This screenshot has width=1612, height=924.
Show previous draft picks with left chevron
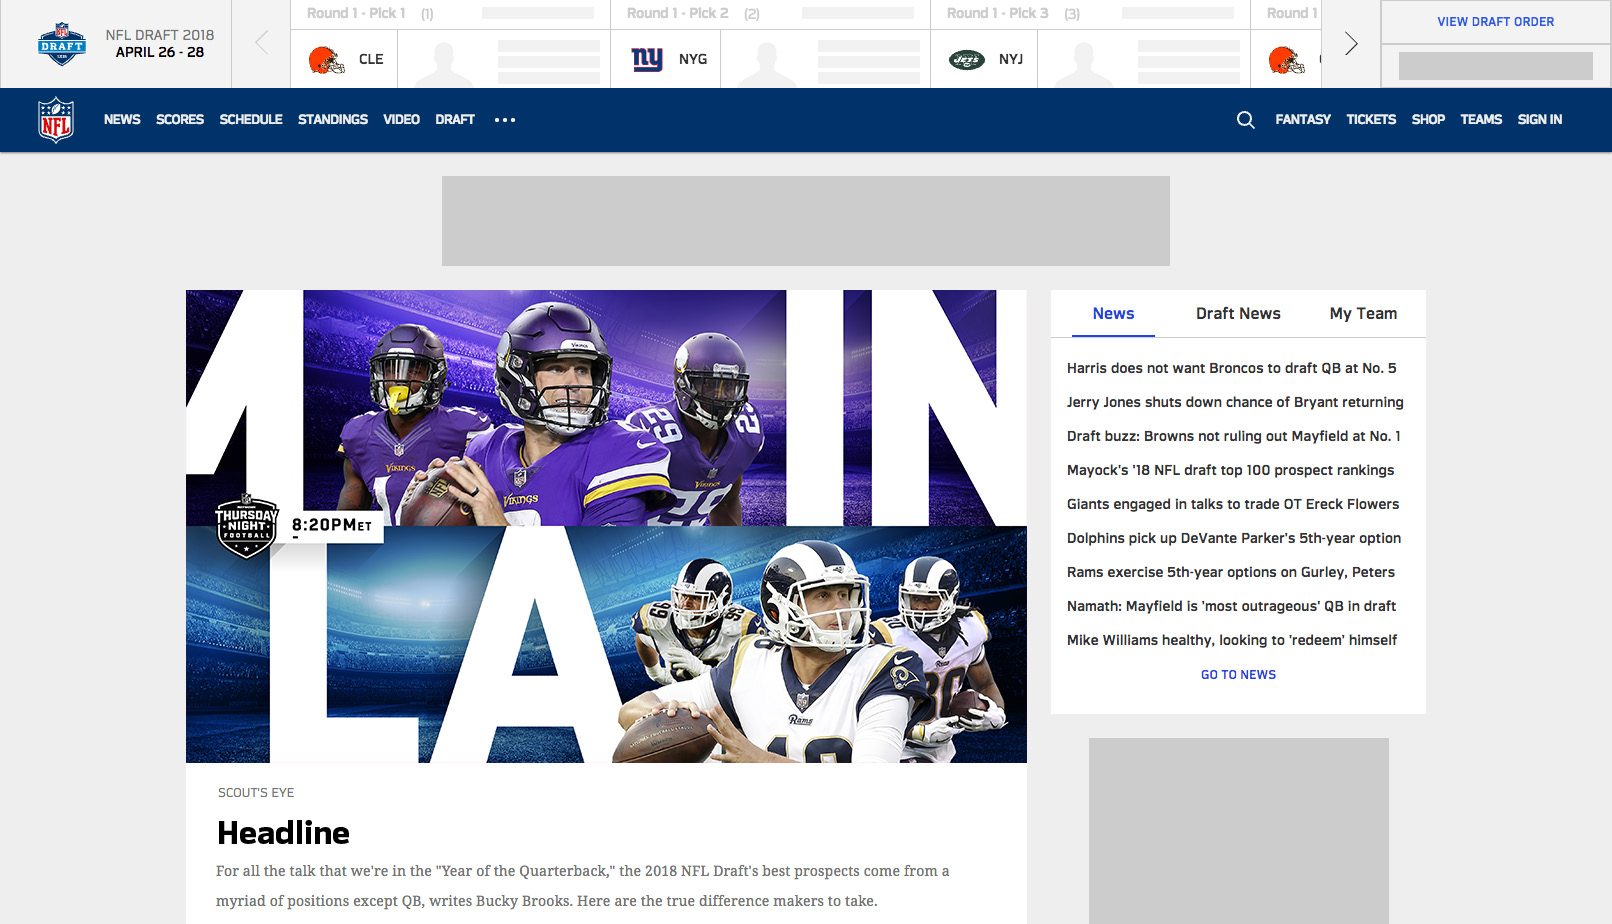coord(262,43)
